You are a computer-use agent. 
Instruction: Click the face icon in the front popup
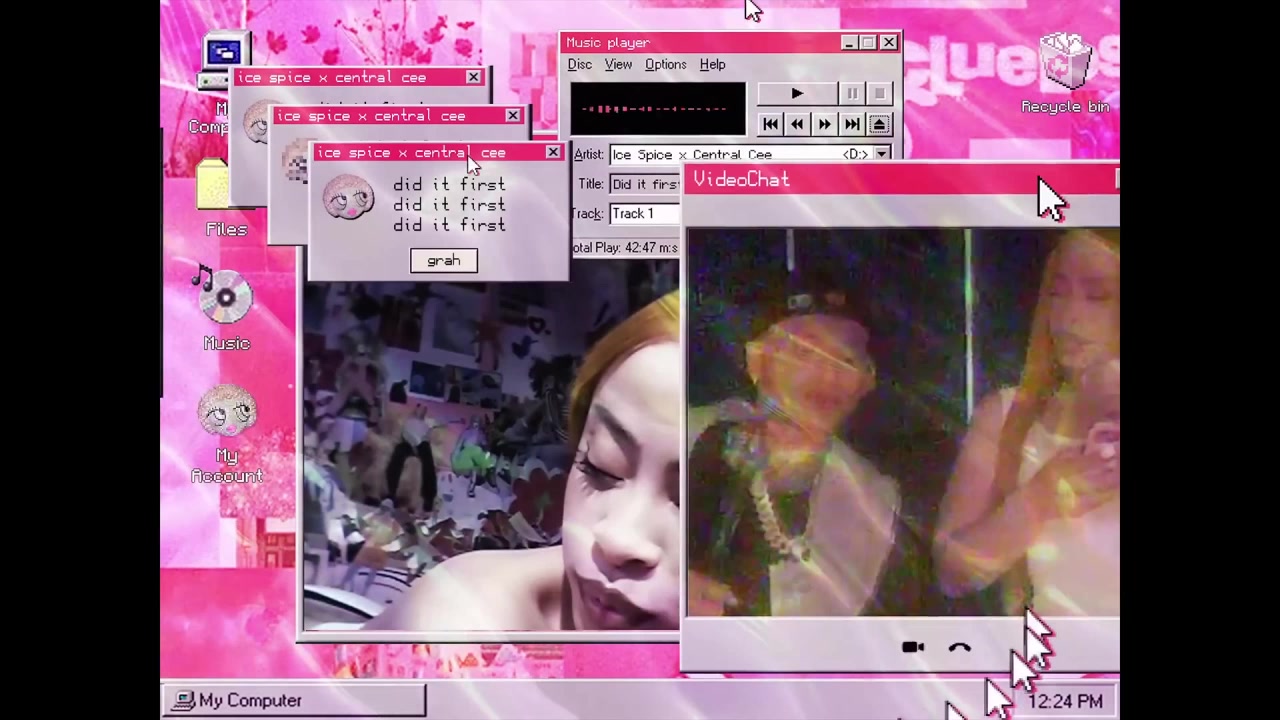(348, 197)
